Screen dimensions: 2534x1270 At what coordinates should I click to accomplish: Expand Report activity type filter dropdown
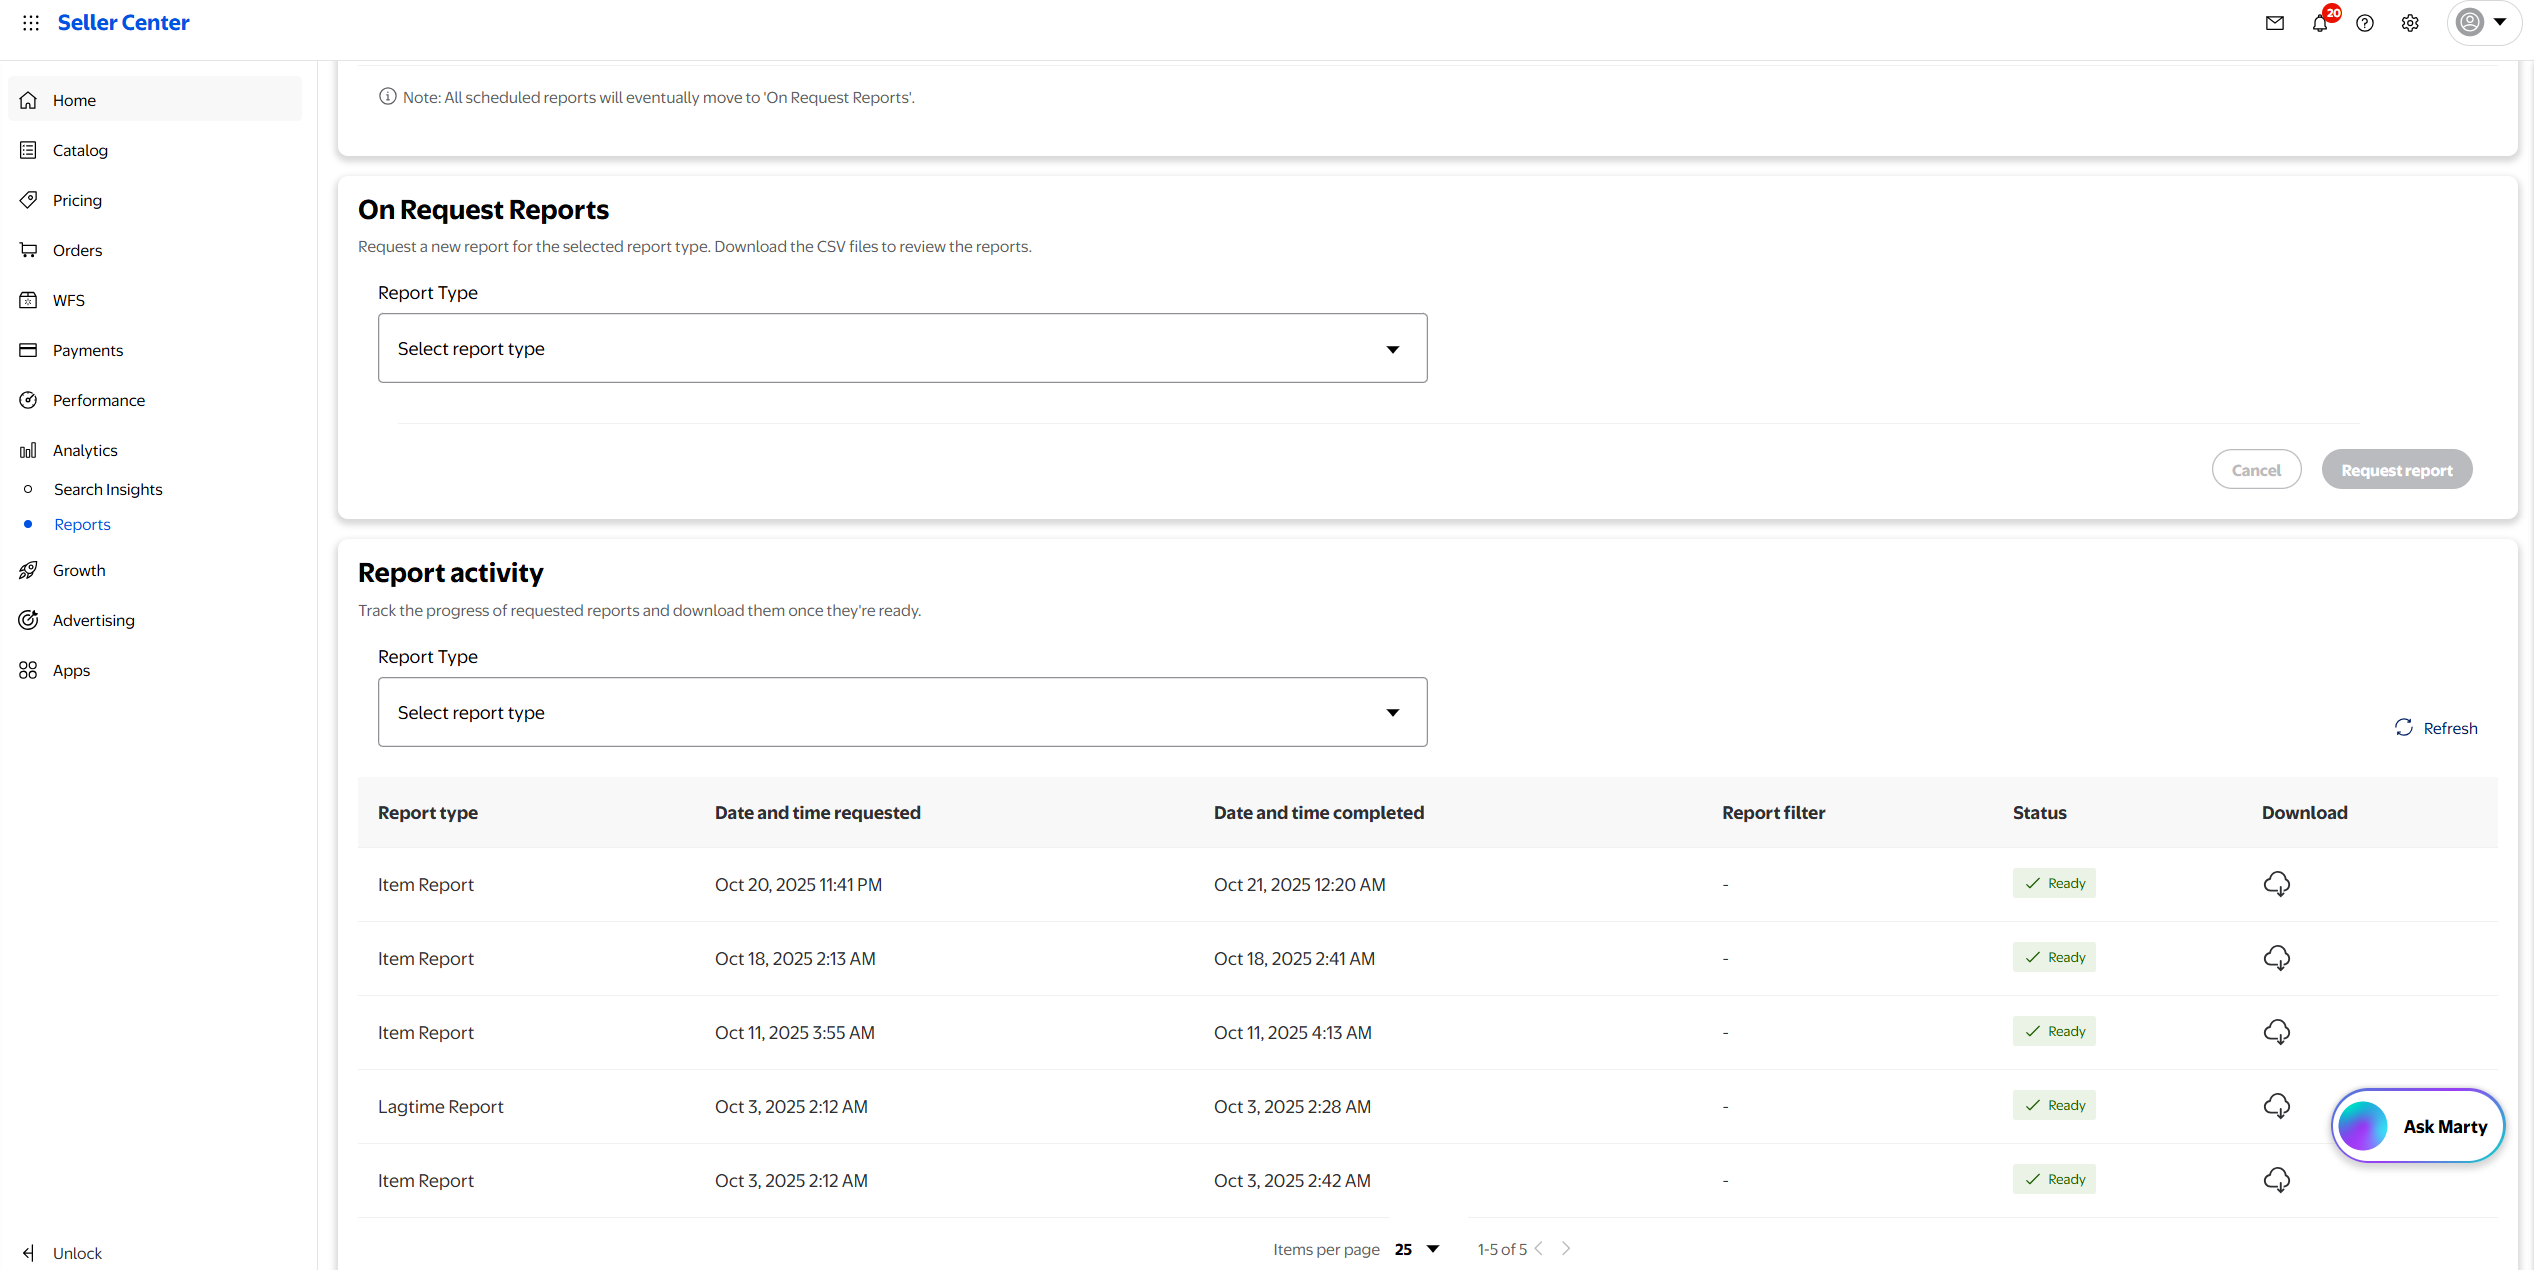(902, 712)
